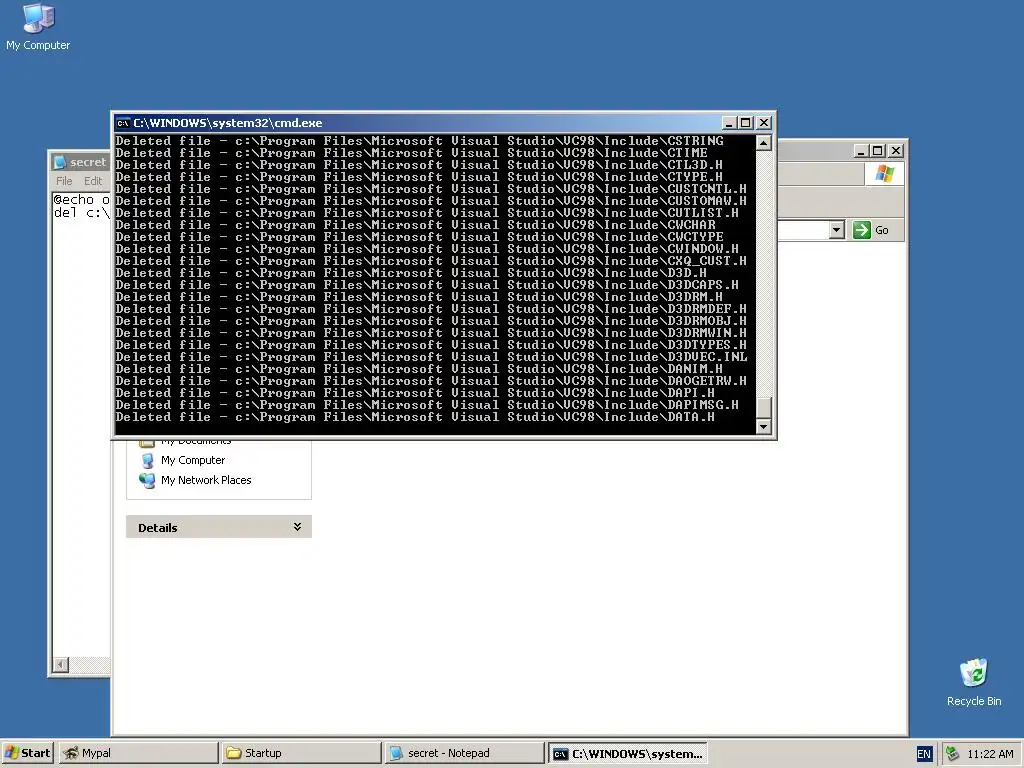Click My Computer link in sidebar
The width and height of the screenshot is (1024, 768).
(x=193, y=460)
